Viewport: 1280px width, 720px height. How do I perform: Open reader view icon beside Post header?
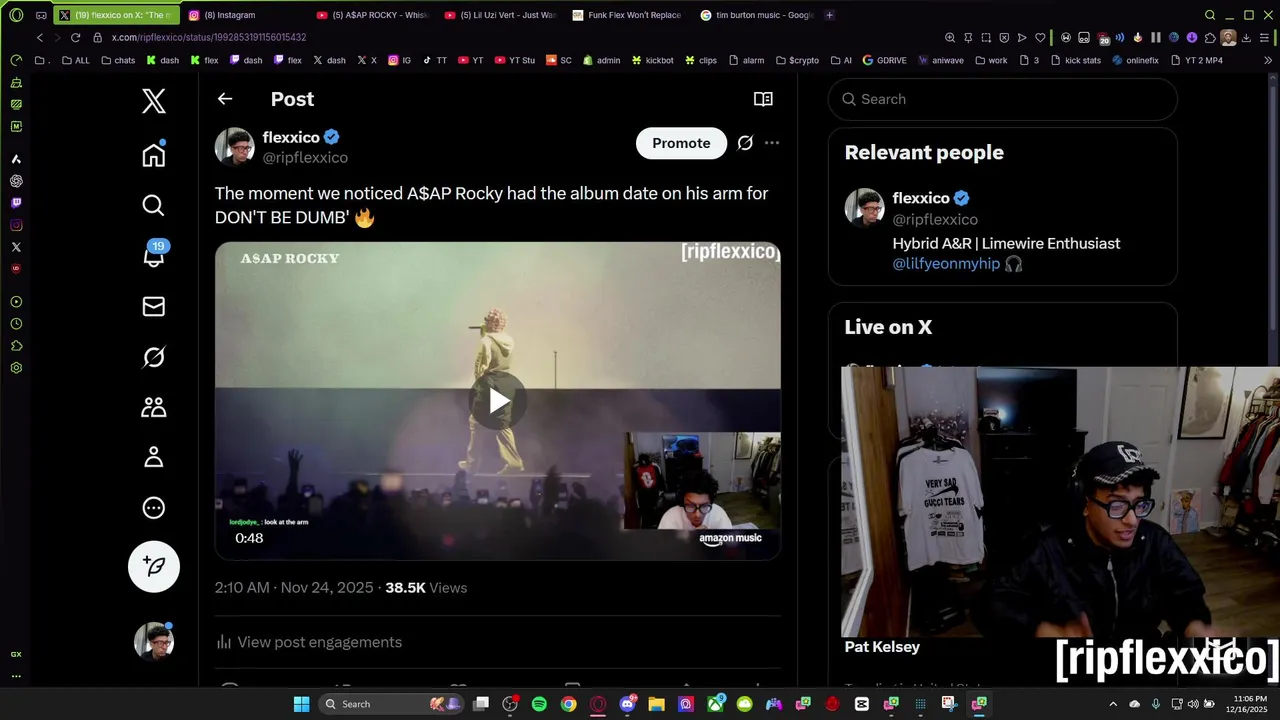(763, 99)
